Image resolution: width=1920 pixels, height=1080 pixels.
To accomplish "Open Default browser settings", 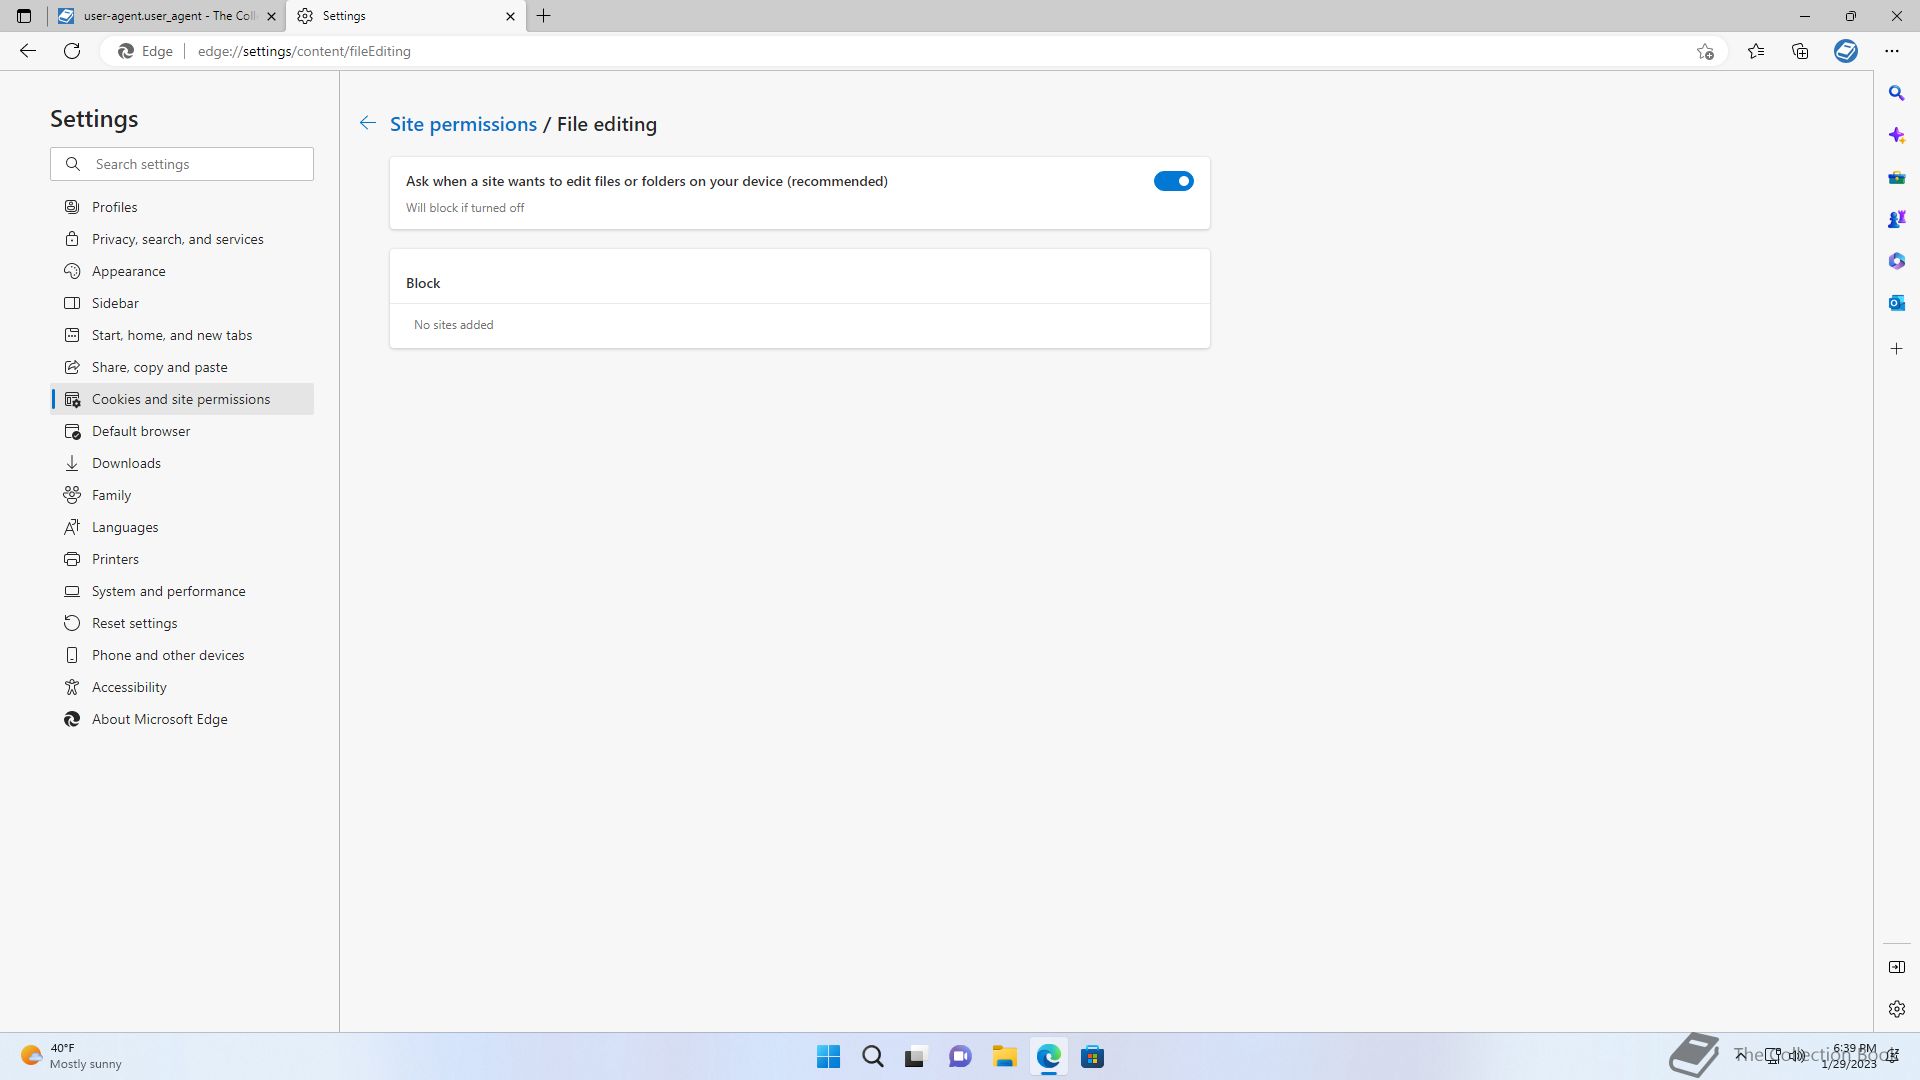I will click(182, 431).
